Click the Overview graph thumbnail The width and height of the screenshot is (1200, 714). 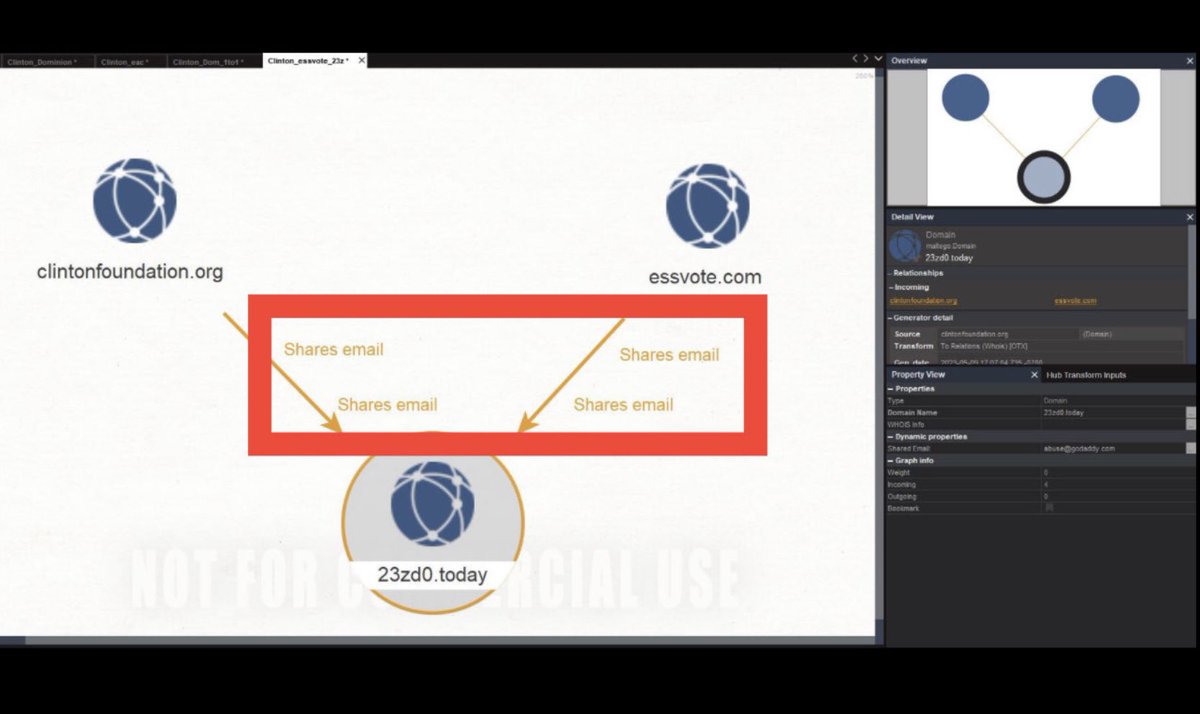[1043, 137]
